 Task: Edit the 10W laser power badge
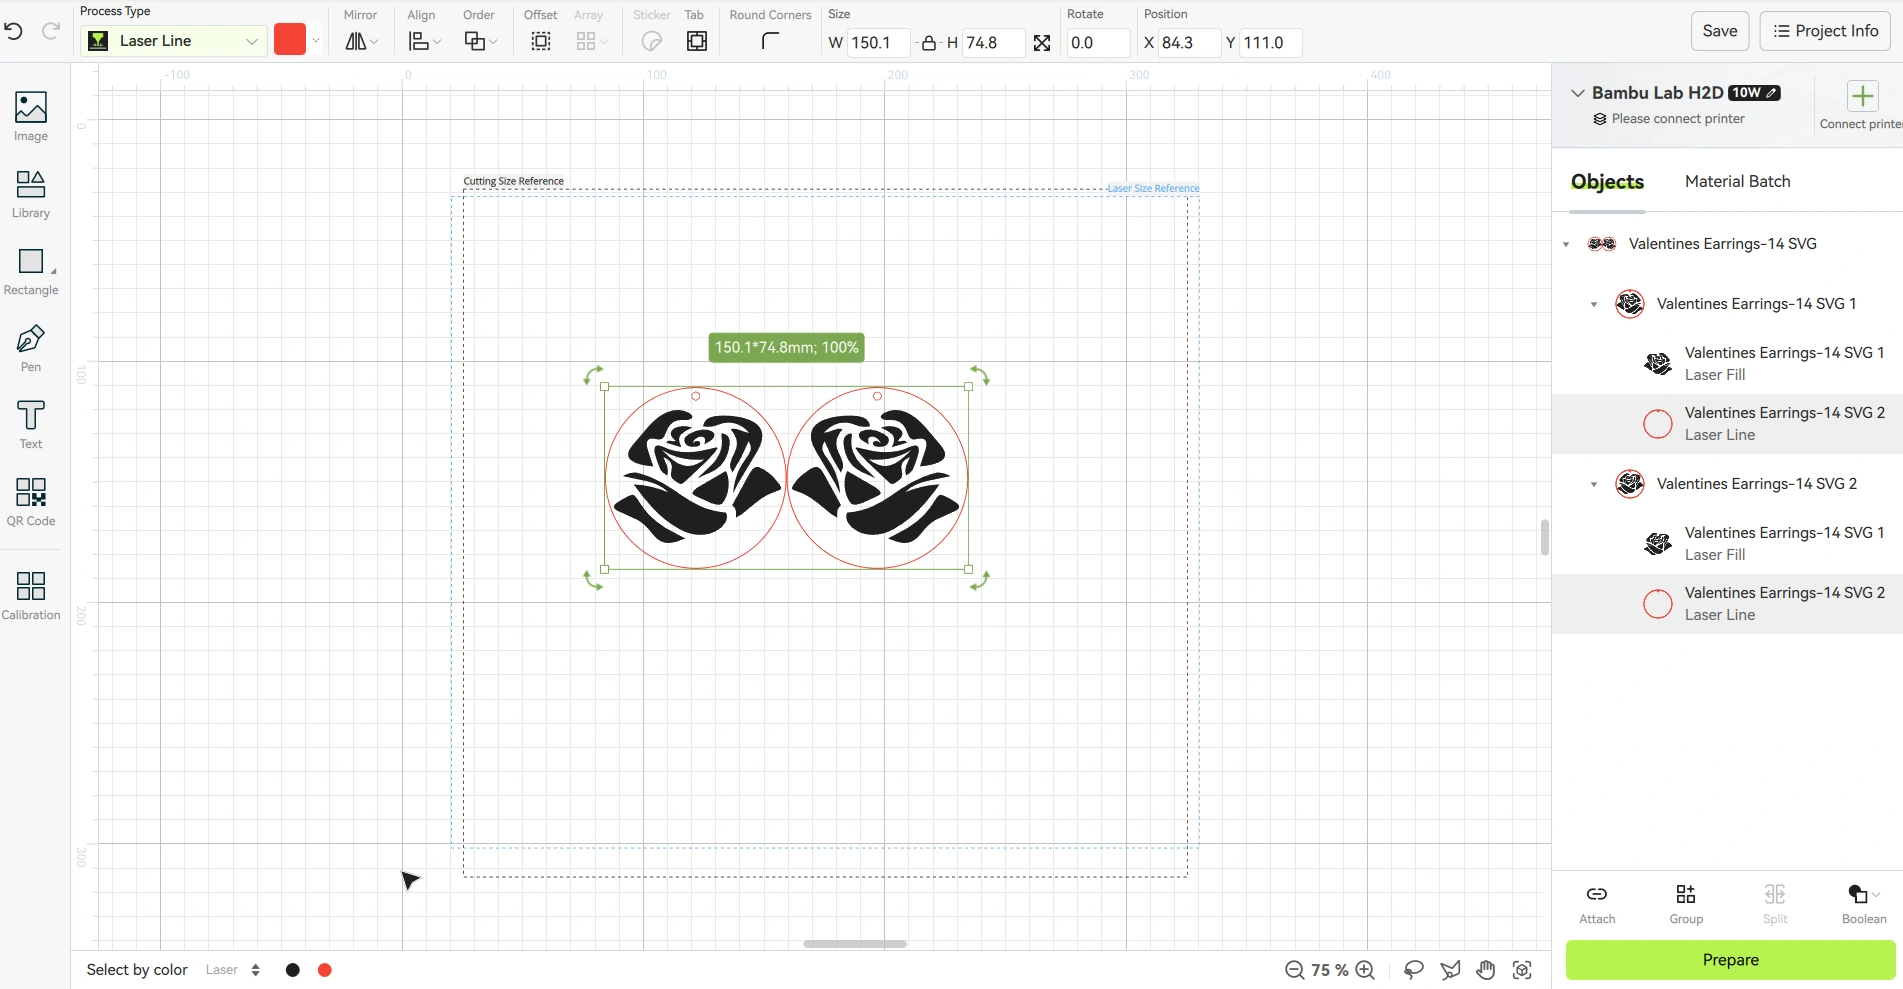click(1754, 93)
